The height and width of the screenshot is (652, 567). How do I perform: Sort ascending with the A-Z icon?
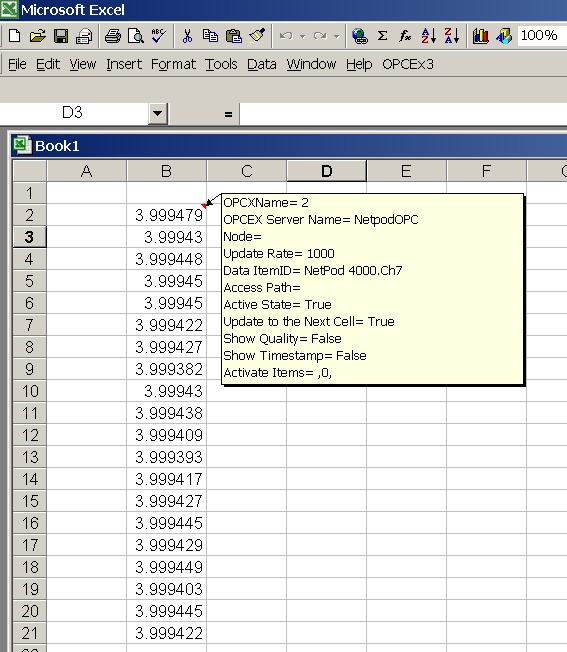429,36
